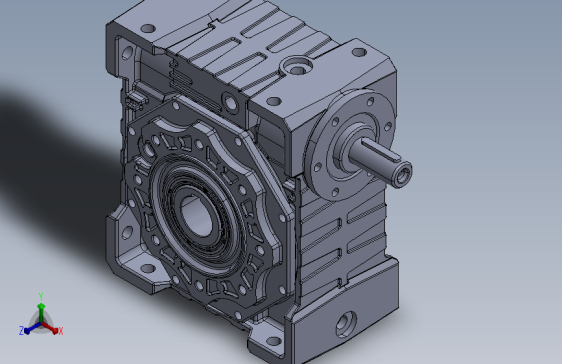The height and width of the screenshot is (364, 562).
Task: Click the green Y axis of the orientation triad
Action: [x=41, y=311]
